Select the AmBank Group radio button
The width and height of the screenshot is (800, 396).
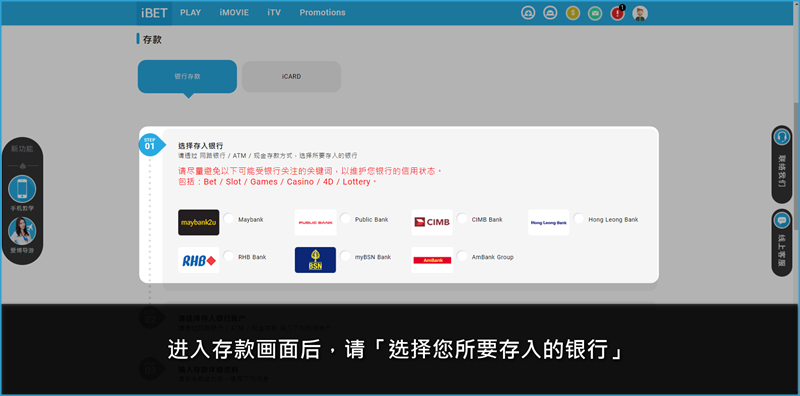462,256
